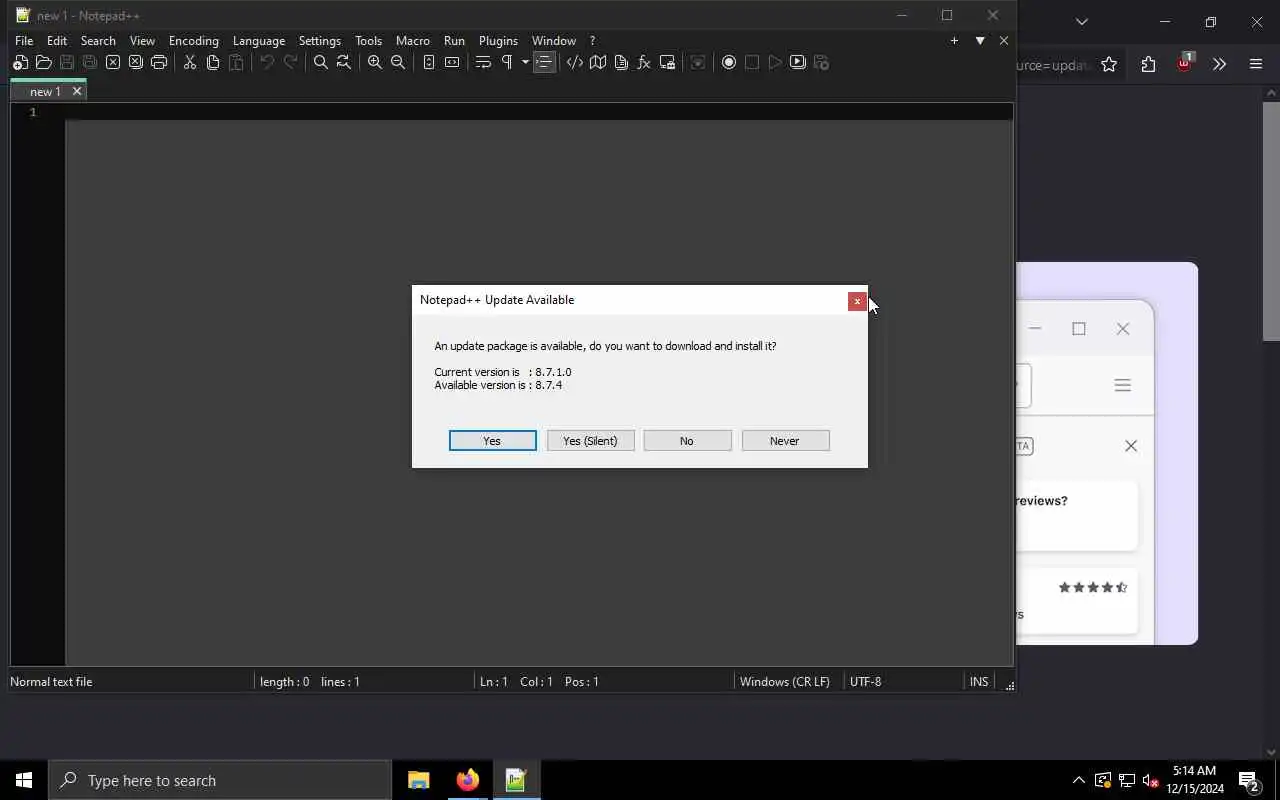Toggle word wrap toolbar icon
The image size is (1280, 800).
[483, 62]
